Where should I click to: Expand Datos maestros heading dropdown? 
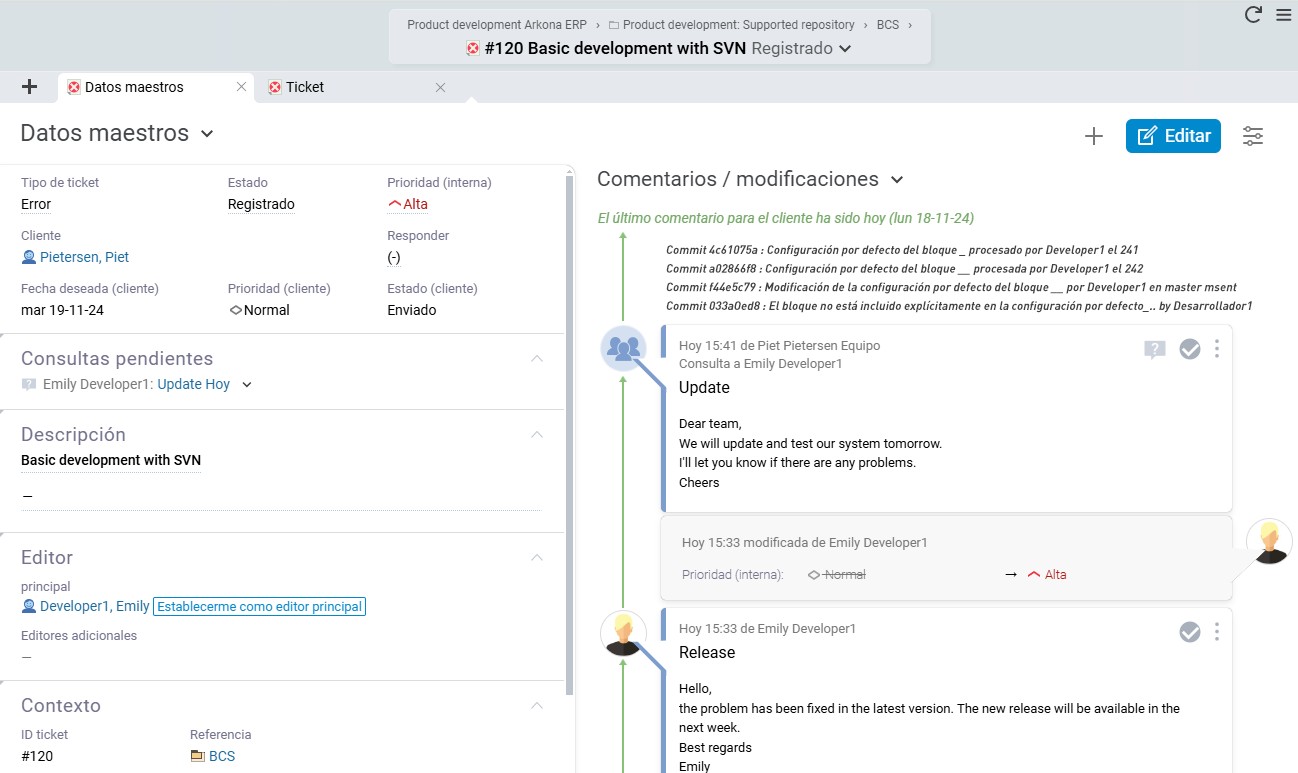(x=207, y=134)
